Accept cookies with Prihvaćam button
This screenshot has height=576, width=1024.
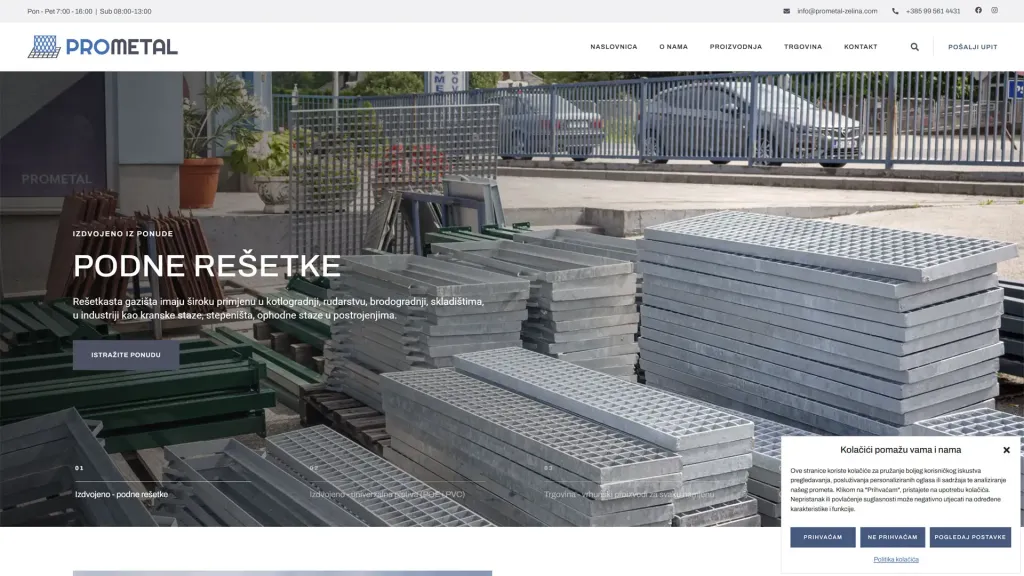(823, 537)
